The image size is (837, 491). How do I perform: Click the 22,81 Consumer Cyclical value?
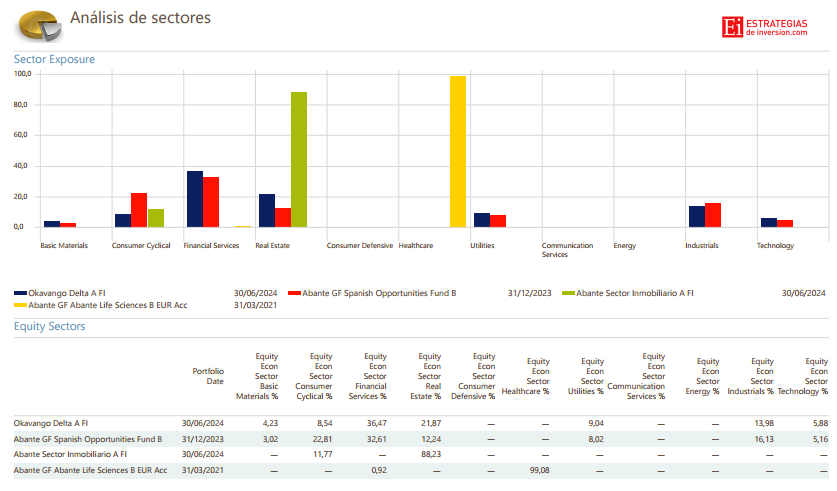point(322,439)
